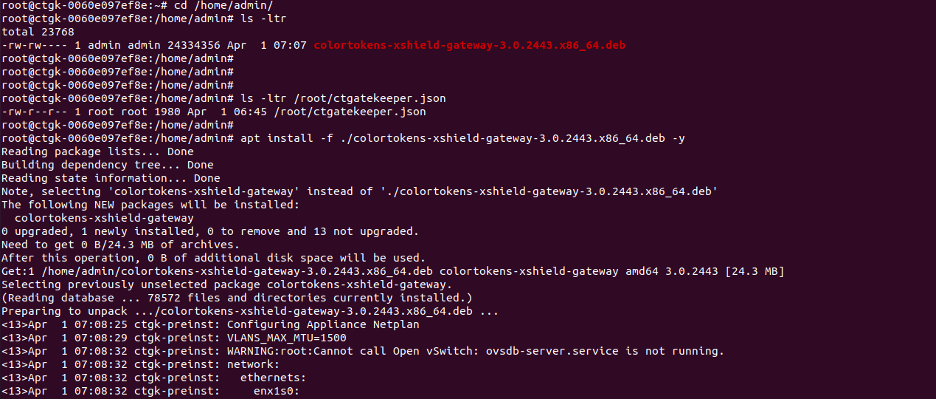Screen dimensions: 936x400
Task: Click the 'cd /home/admin/' command text
Action: click(x=202, y=8)
